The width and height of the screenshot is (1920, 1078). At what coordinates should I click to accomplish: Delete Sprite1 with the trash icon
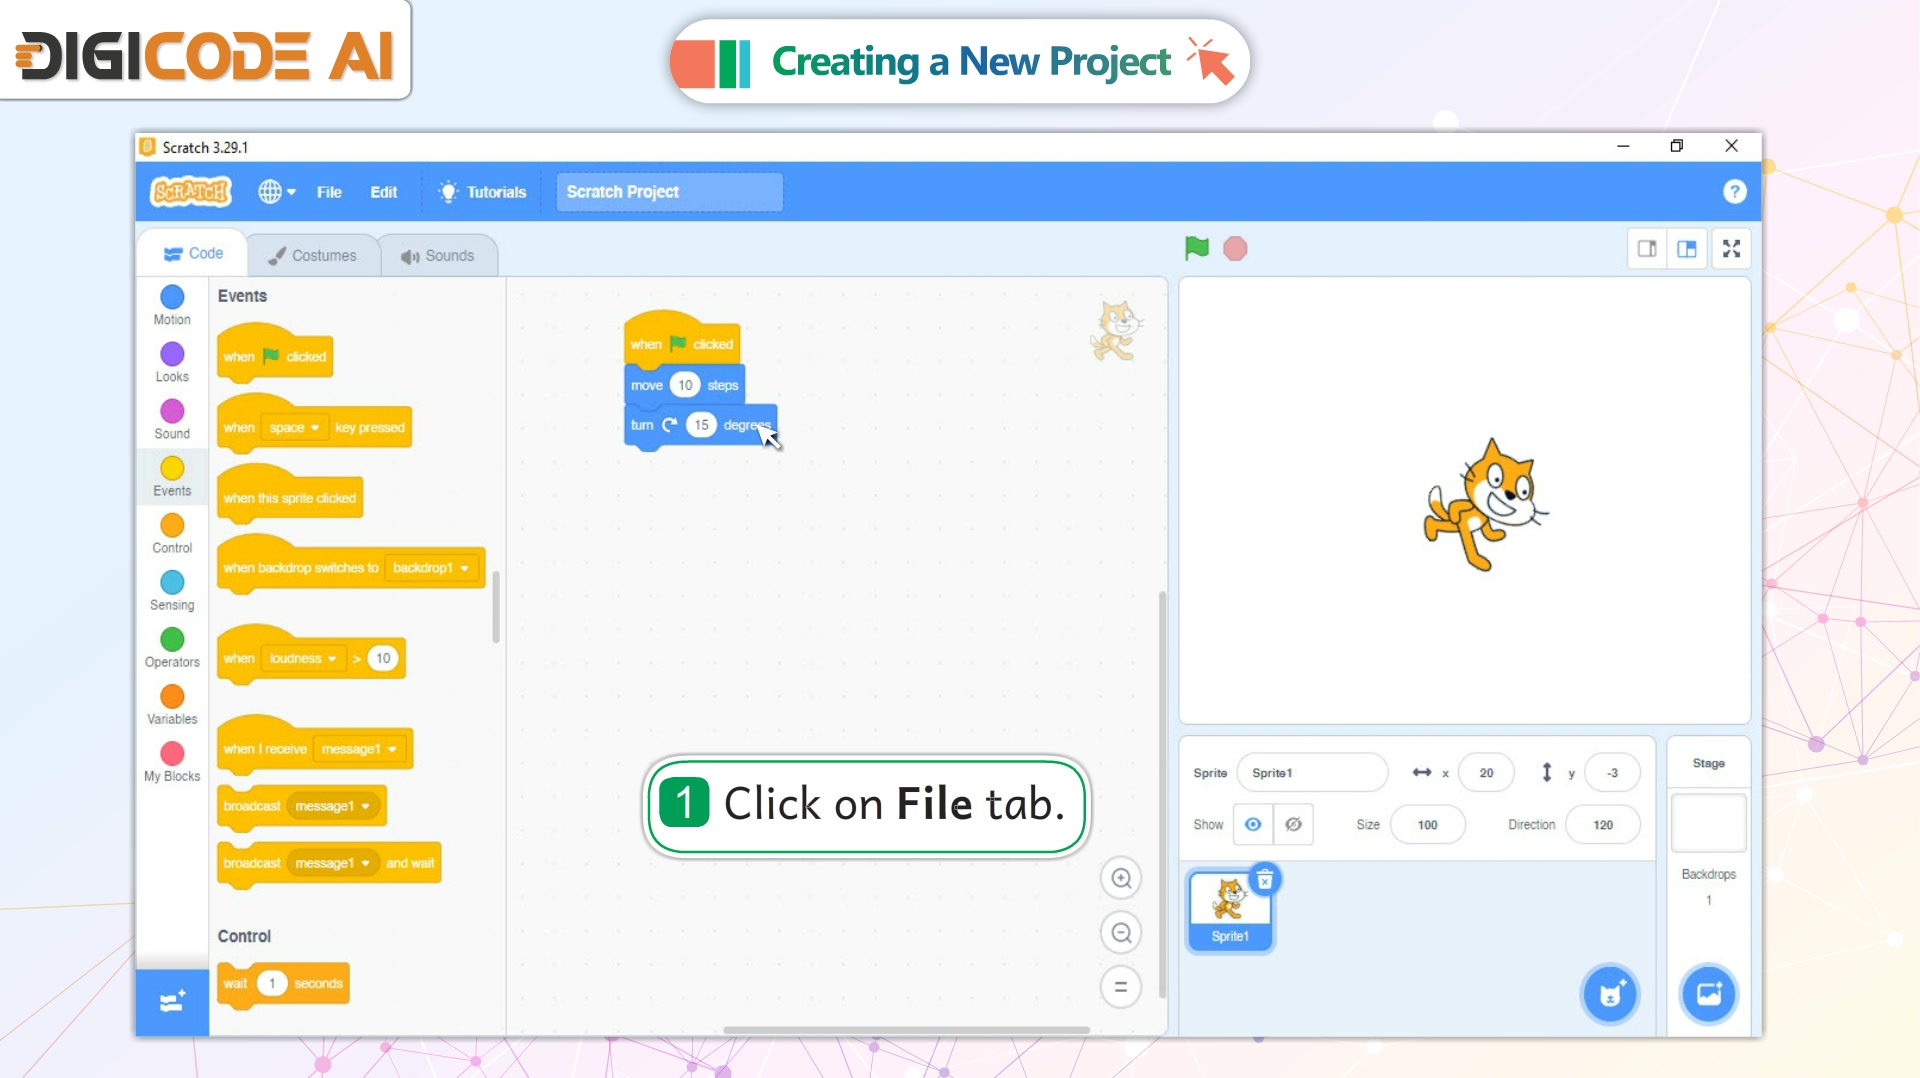pyautogui.click(x=1265, y=879)
